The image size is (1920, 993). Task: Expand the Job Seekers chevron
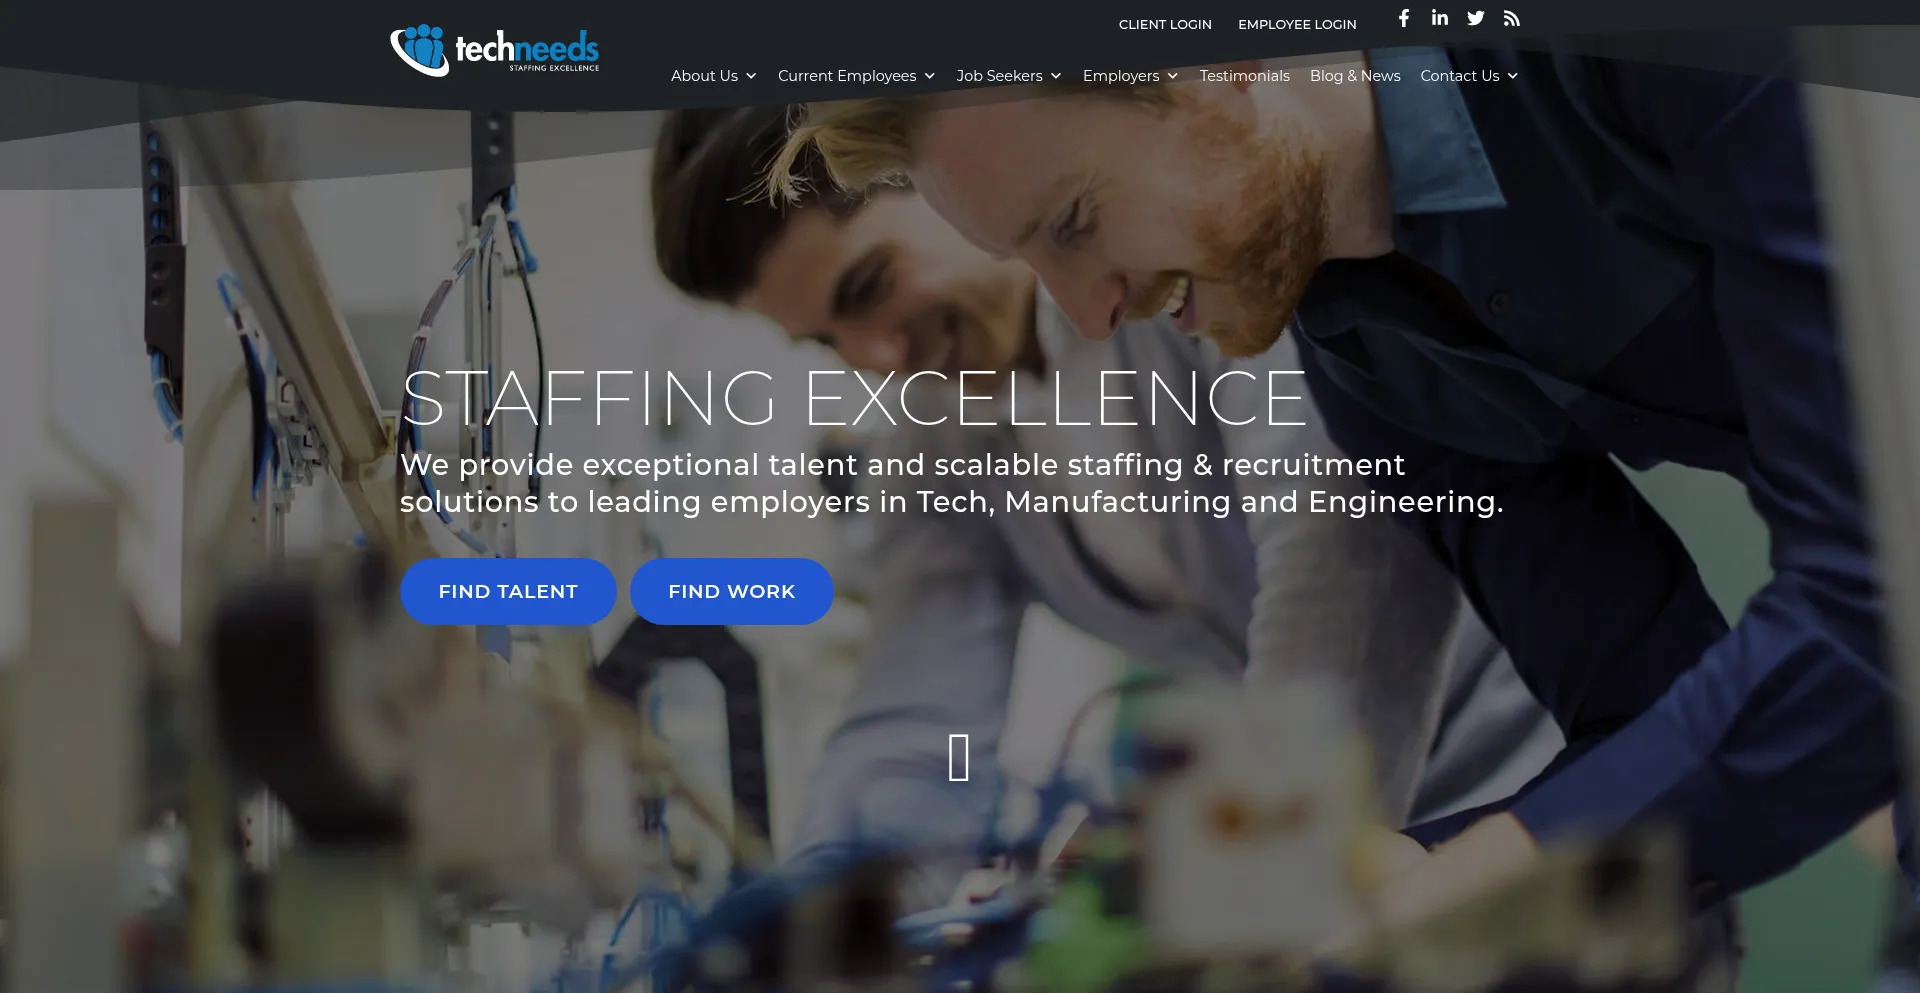pyautogui.click(x=1056, y=76)
